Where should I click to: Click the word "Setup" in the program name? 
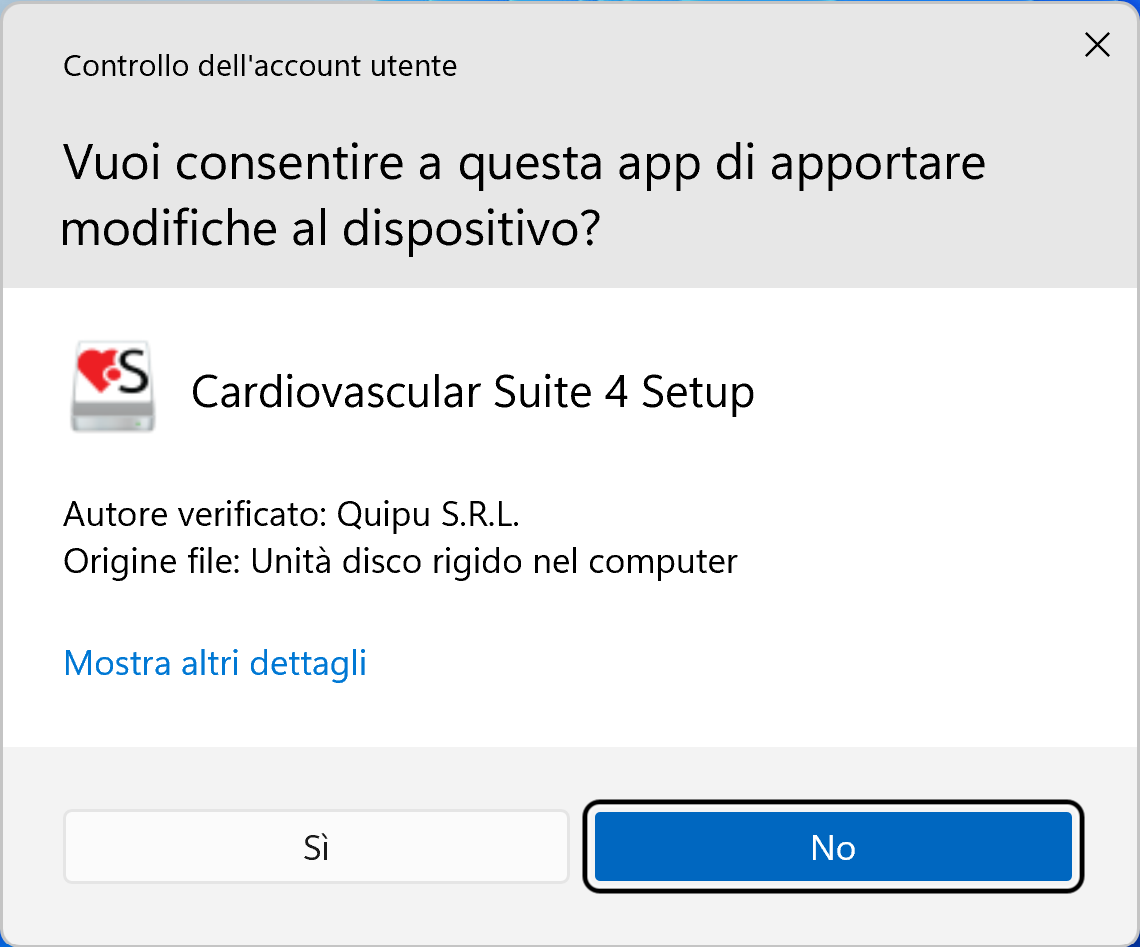coord(697,391)
